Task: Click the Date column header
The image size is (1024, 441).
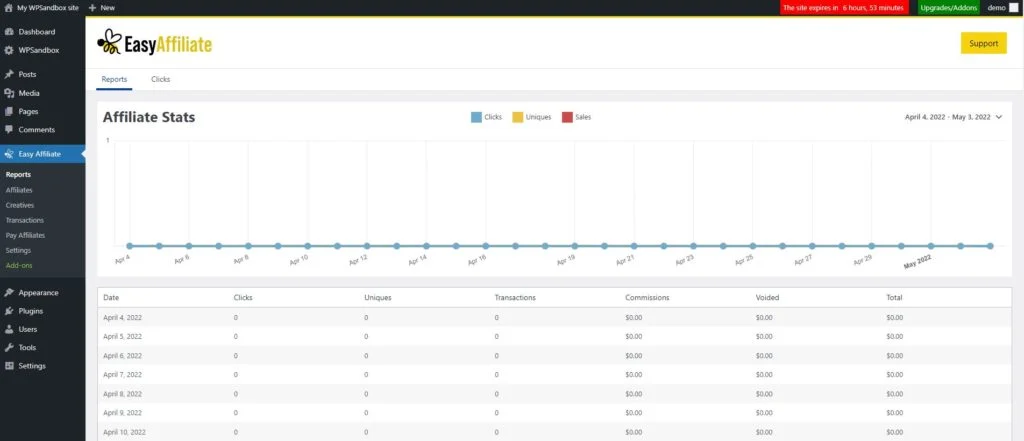Action: pyautogui.click(x=111, y=297)
